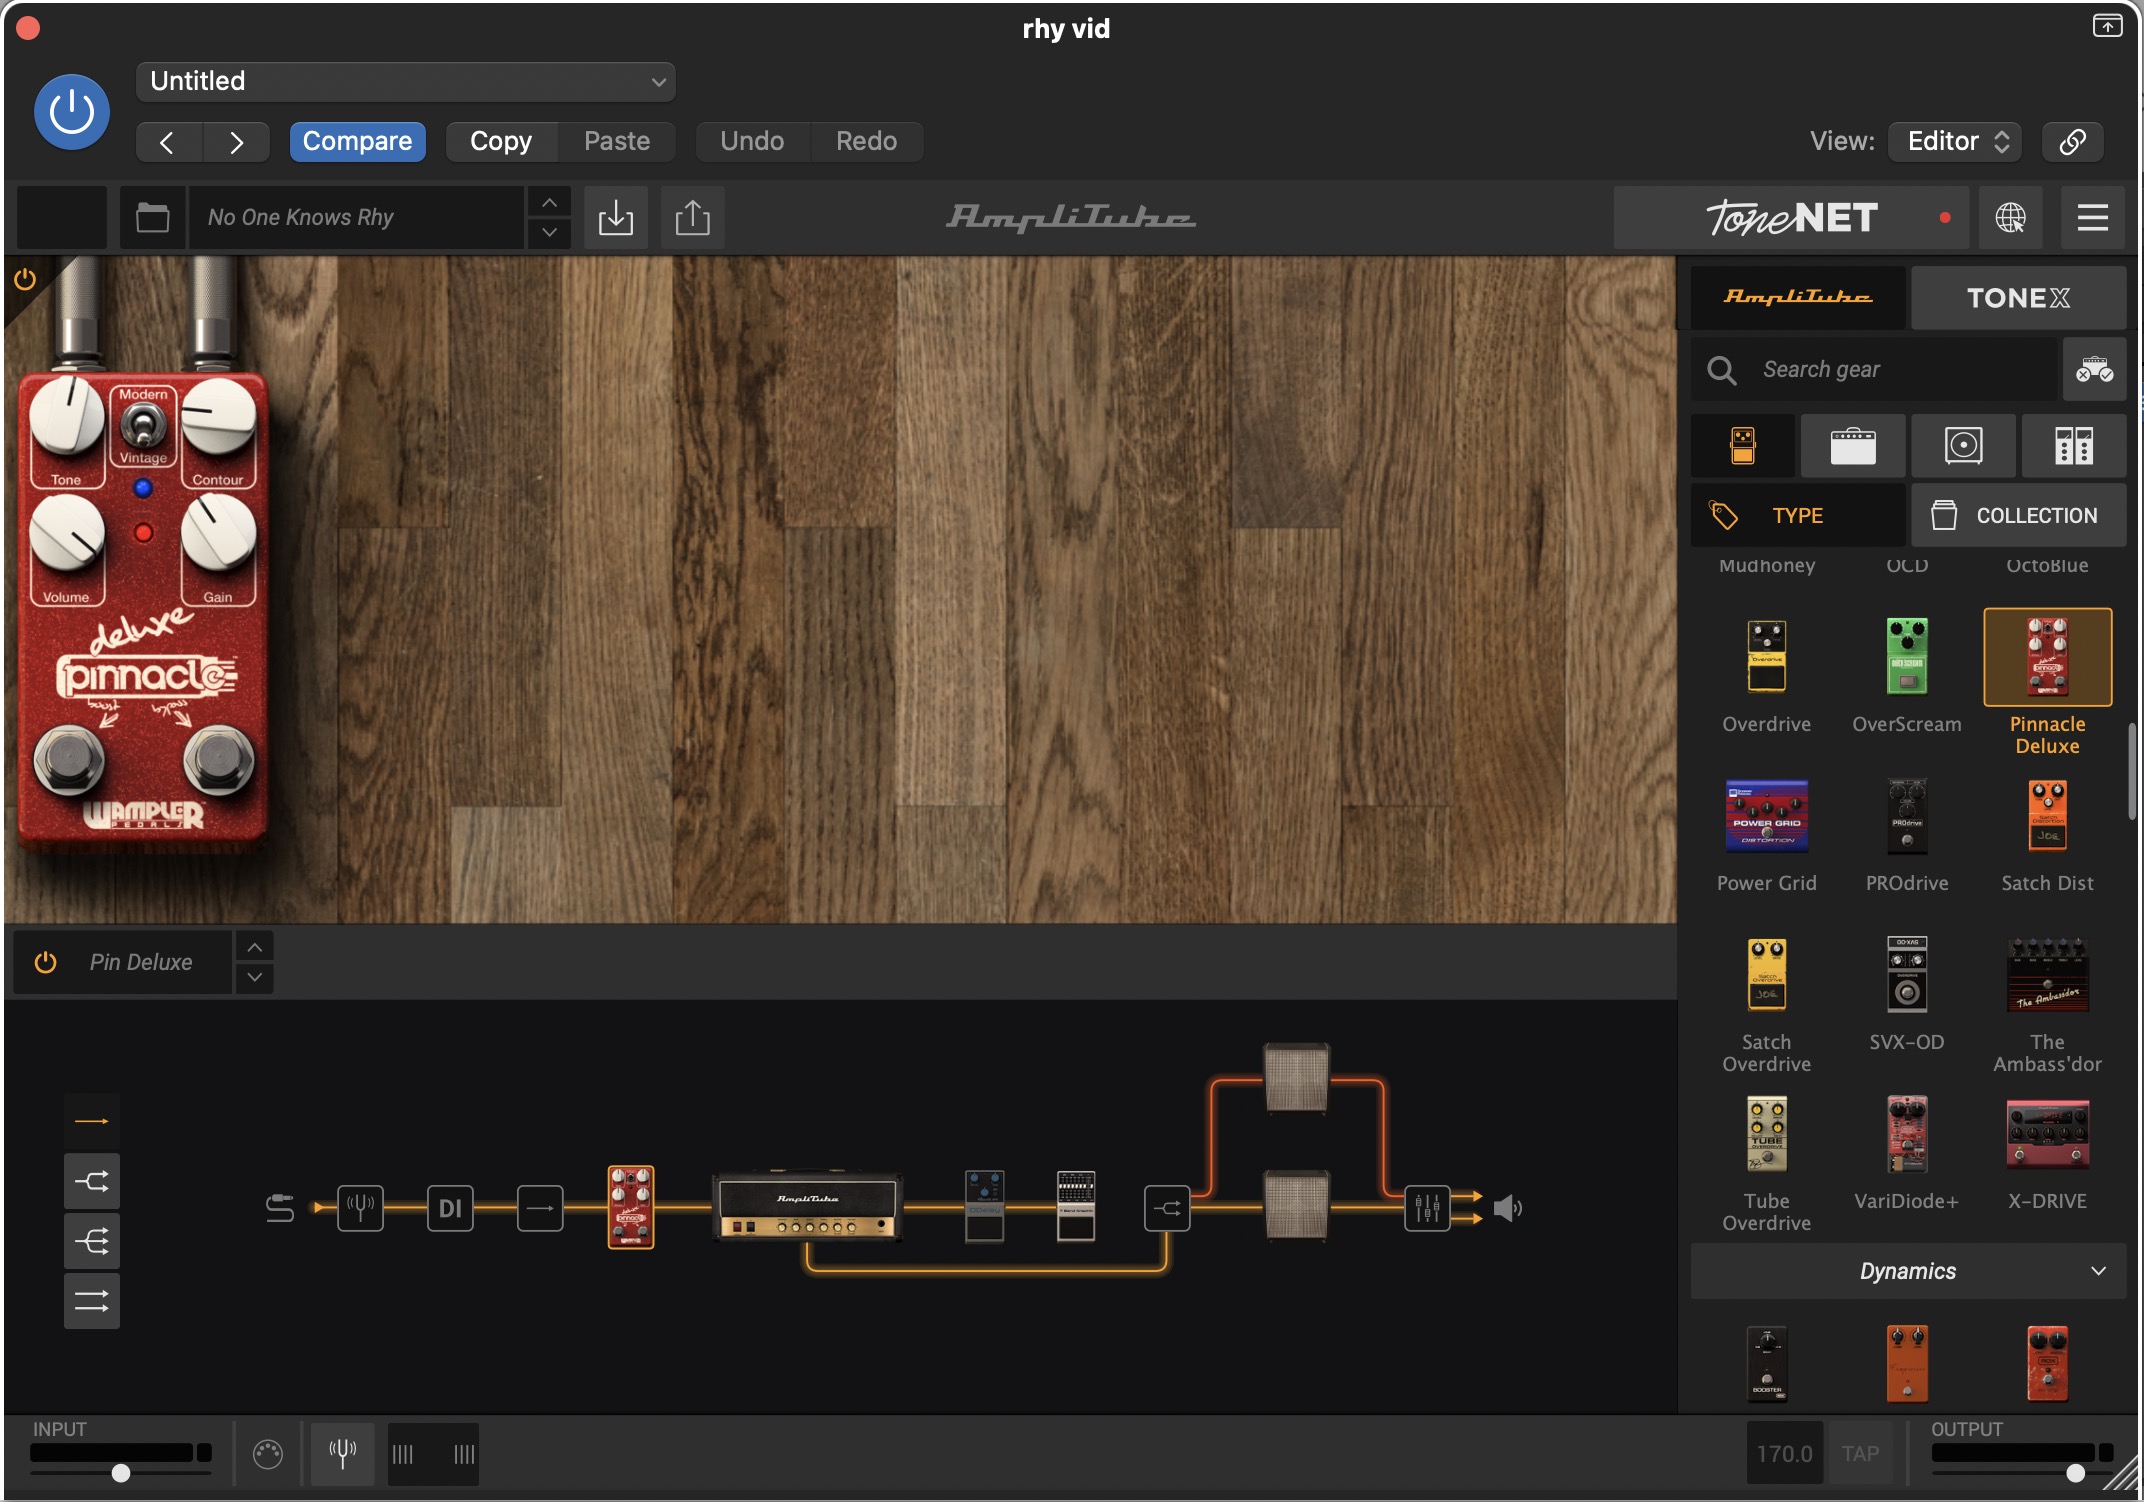Click the save preset download icon
The width and height of the screenshot is (2144, 1502).
[615, 217]
